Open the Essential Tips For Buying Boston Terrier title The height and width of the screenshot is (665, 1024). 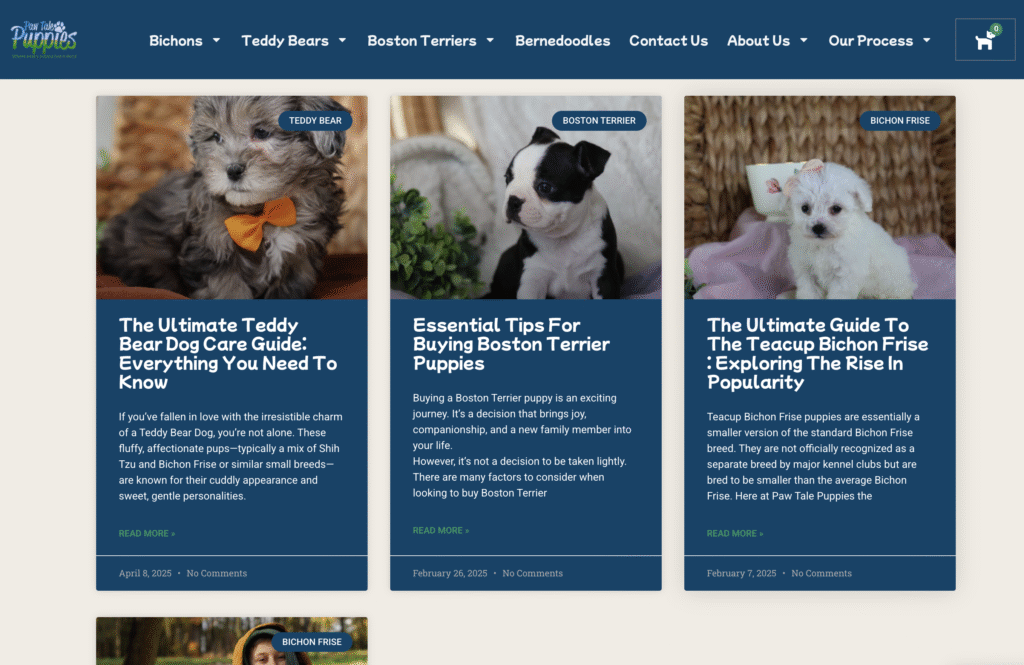pos(511,344)
